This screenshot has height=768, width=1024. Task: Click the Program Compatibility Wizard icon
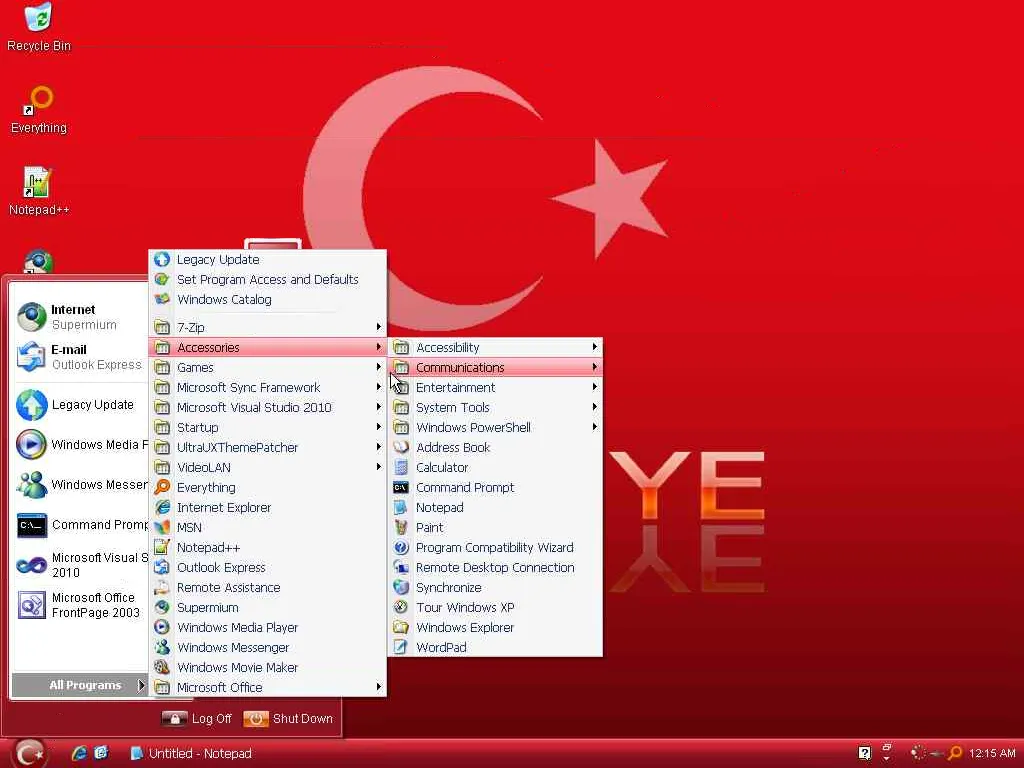tap(401, 547)
